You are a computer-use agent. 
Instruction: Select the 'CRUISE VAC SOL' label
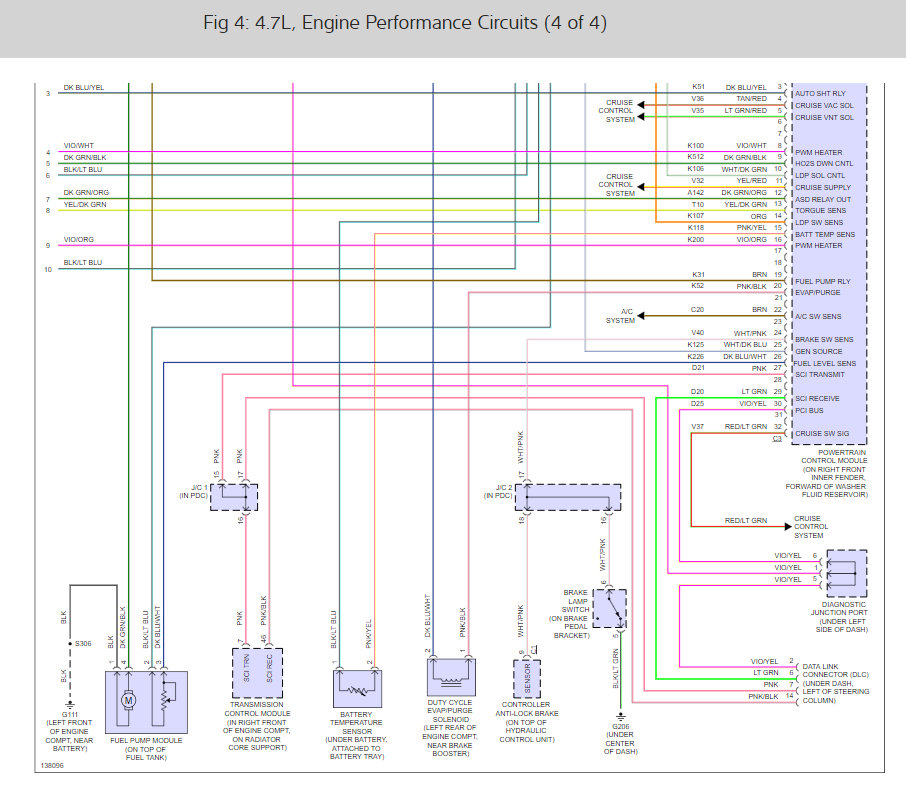(824, 106)
